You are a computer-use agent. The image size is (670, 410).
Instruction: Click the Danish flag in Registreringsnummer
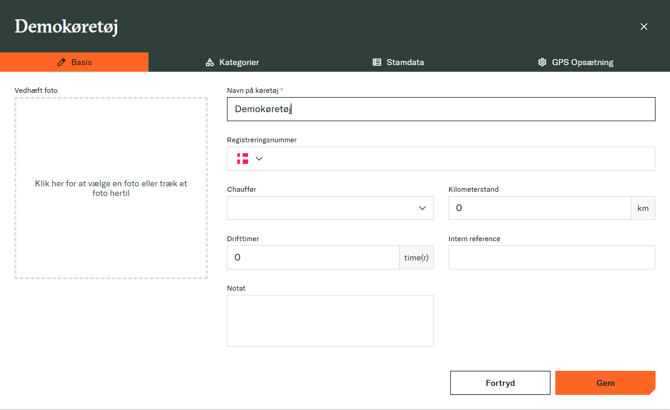(242, 158)
